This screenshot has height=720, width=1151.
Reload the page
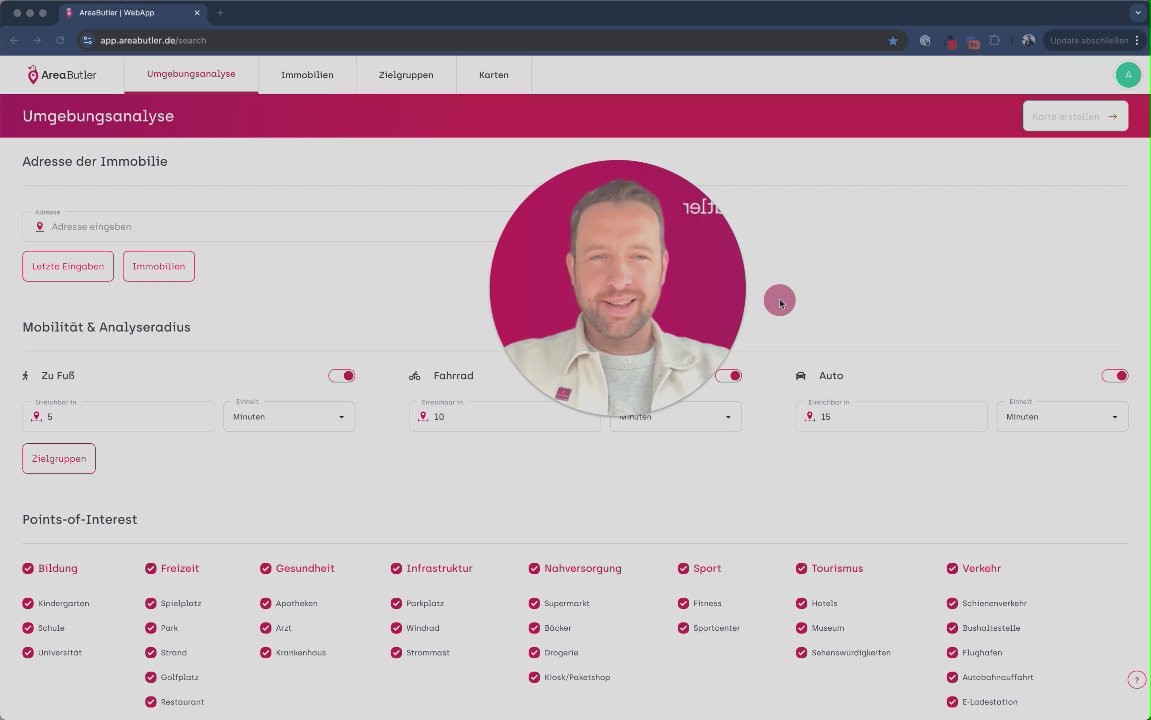[60, 40]
